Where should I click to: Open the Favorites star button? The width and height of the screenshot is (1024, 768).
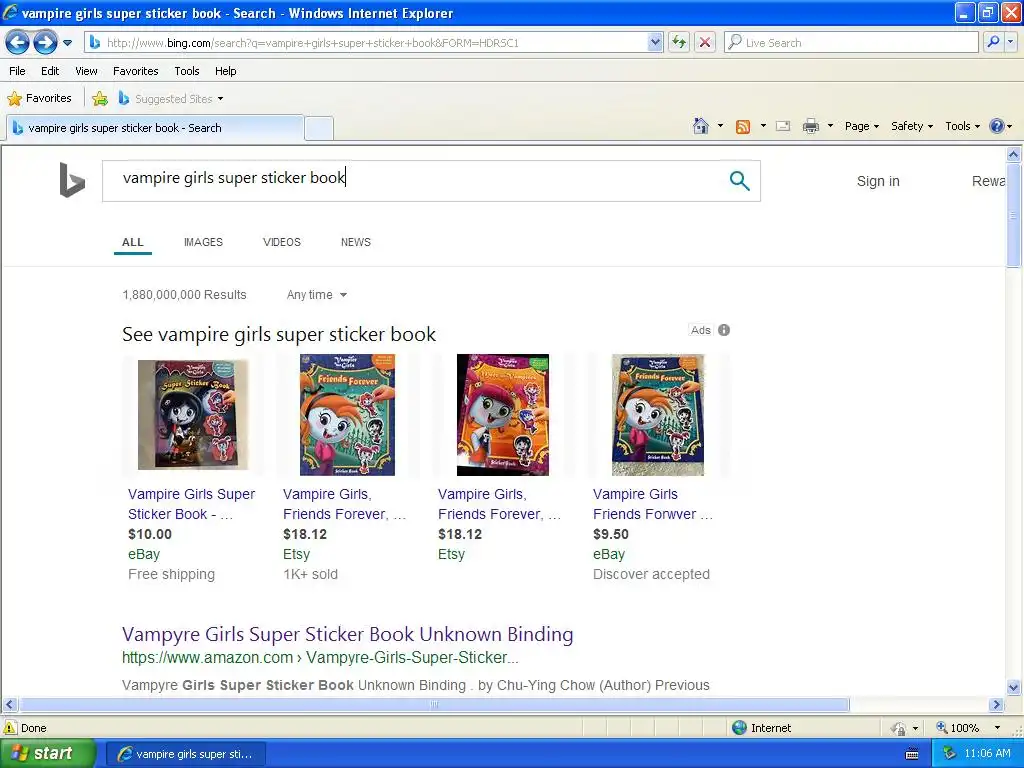[39, 99]
